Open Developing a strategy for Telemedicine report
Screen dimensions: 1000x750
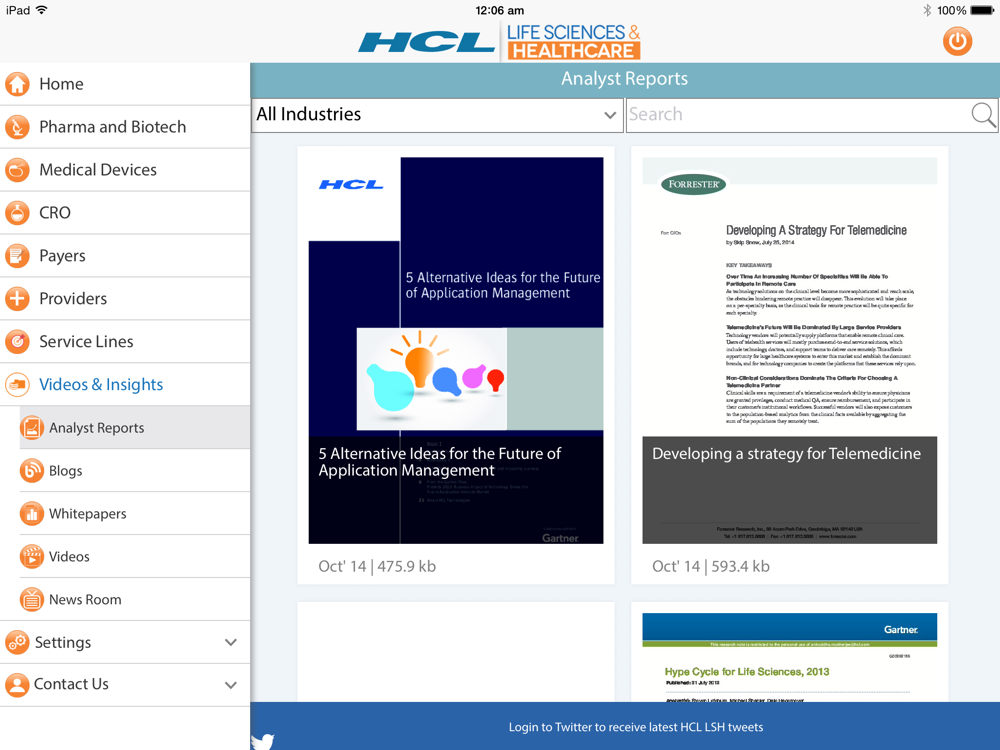[790, 350]
